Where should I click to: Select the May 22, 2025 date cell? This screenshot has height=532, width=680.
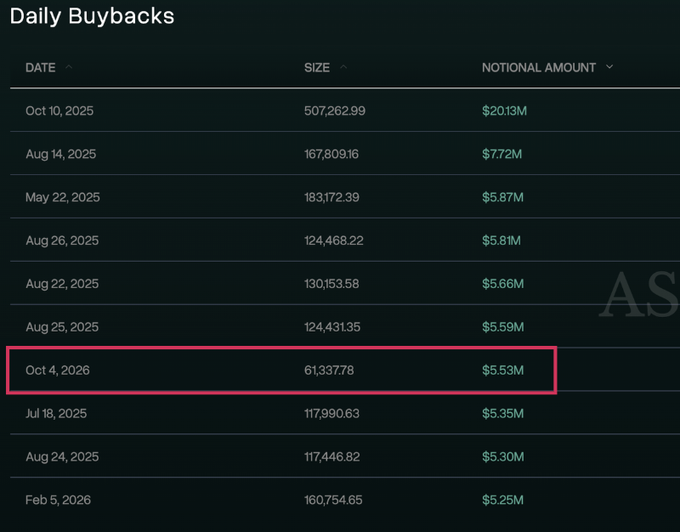point(62,197)
